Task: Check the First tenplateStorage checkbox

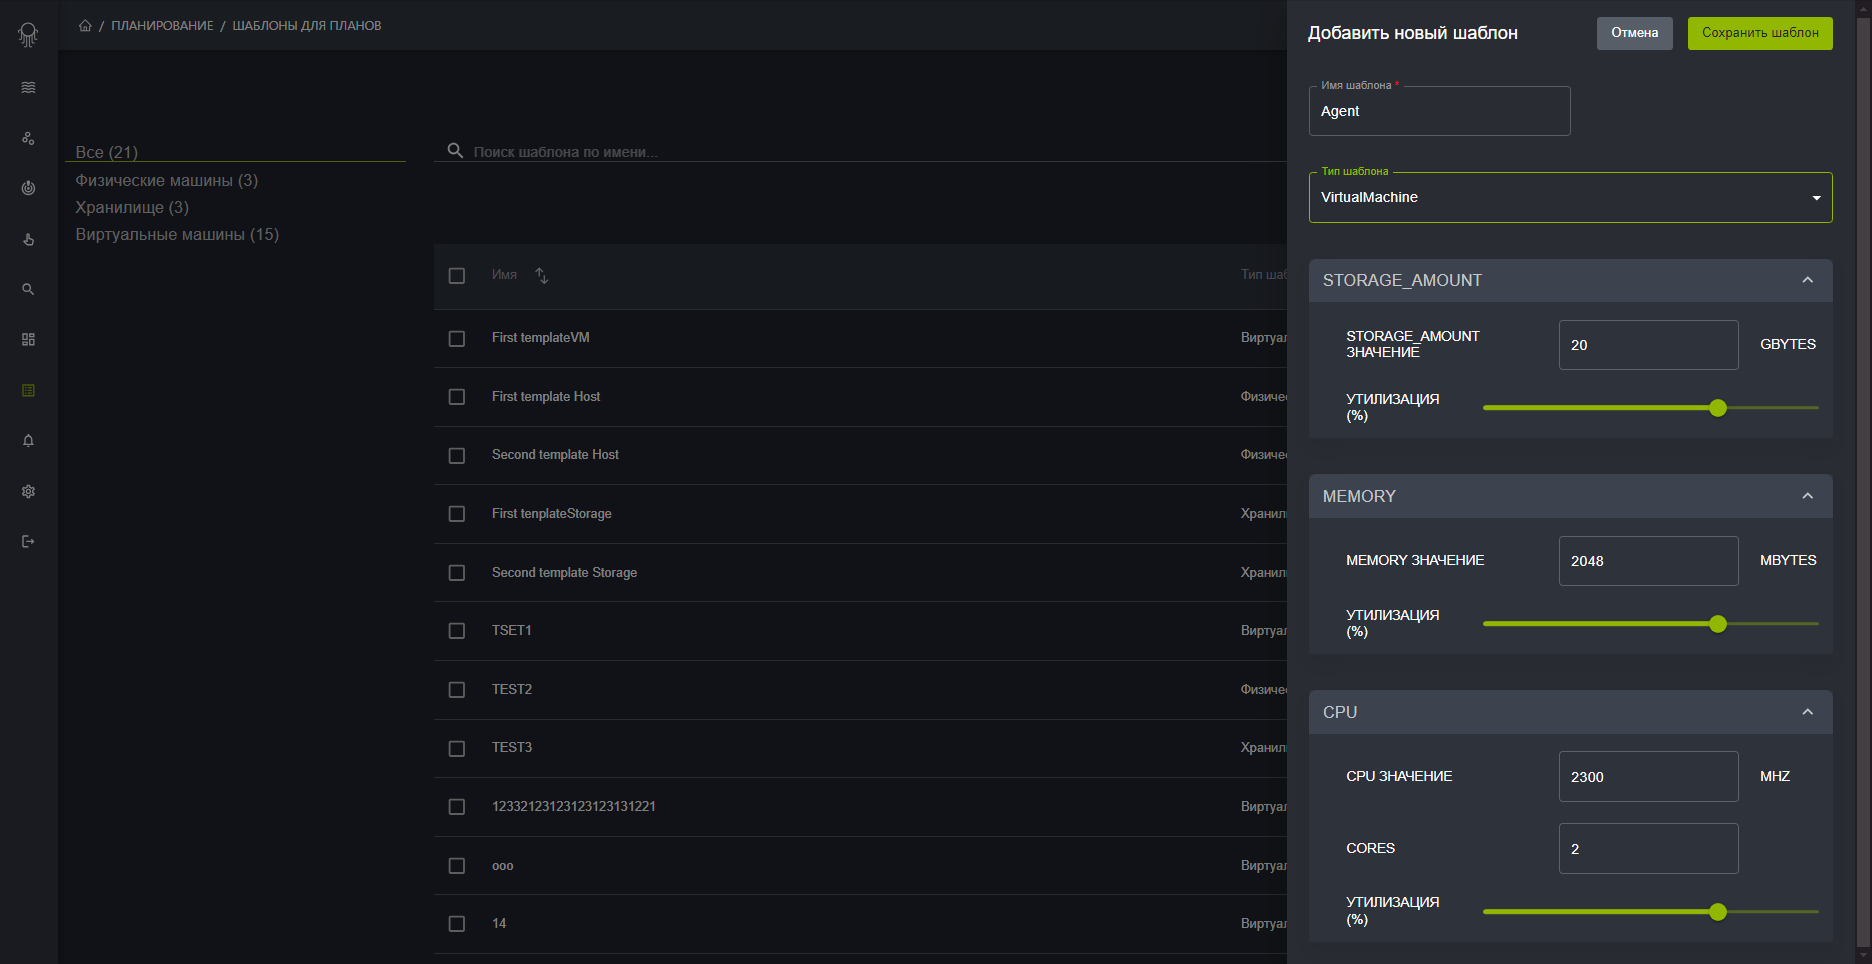Action: pyautogui.click(x=457, y=514)
